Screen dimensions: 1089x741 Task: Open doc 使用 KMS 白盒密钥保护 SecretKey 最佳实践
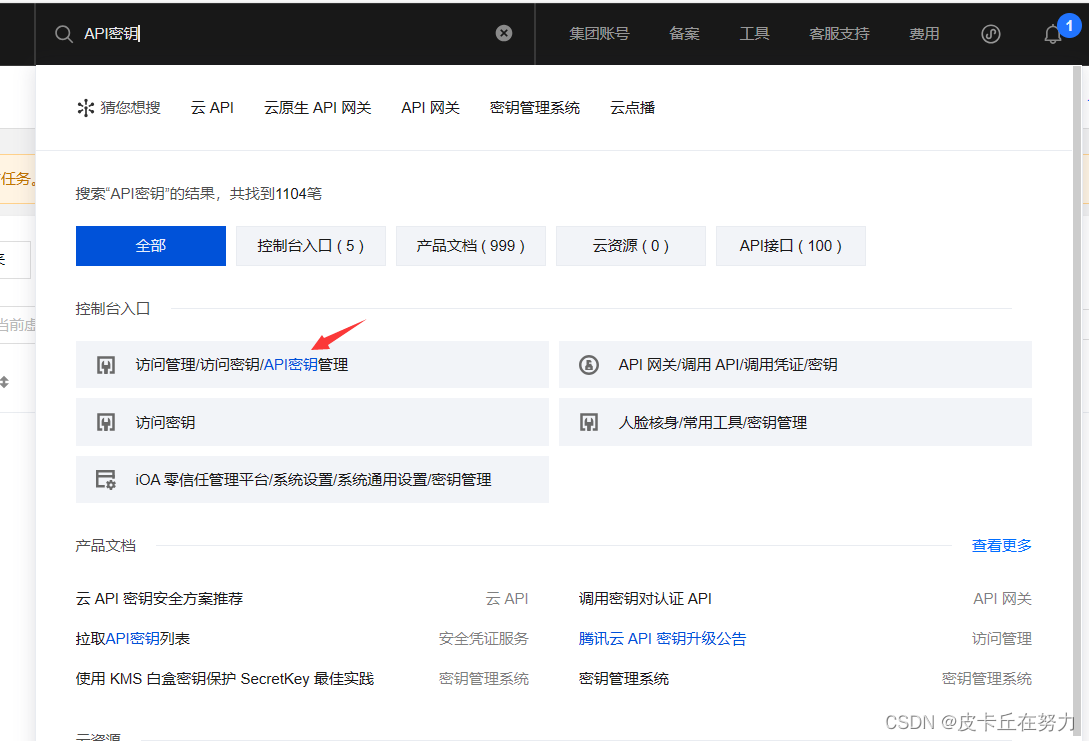[224, 679]
